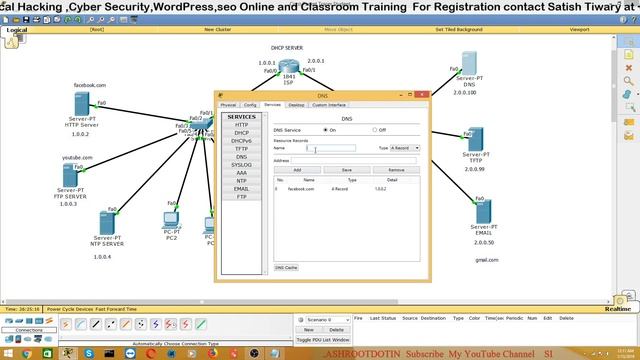Select EMAIL in the services list
This screenshot has width=640, height=360.
click(x=242, y=189)
